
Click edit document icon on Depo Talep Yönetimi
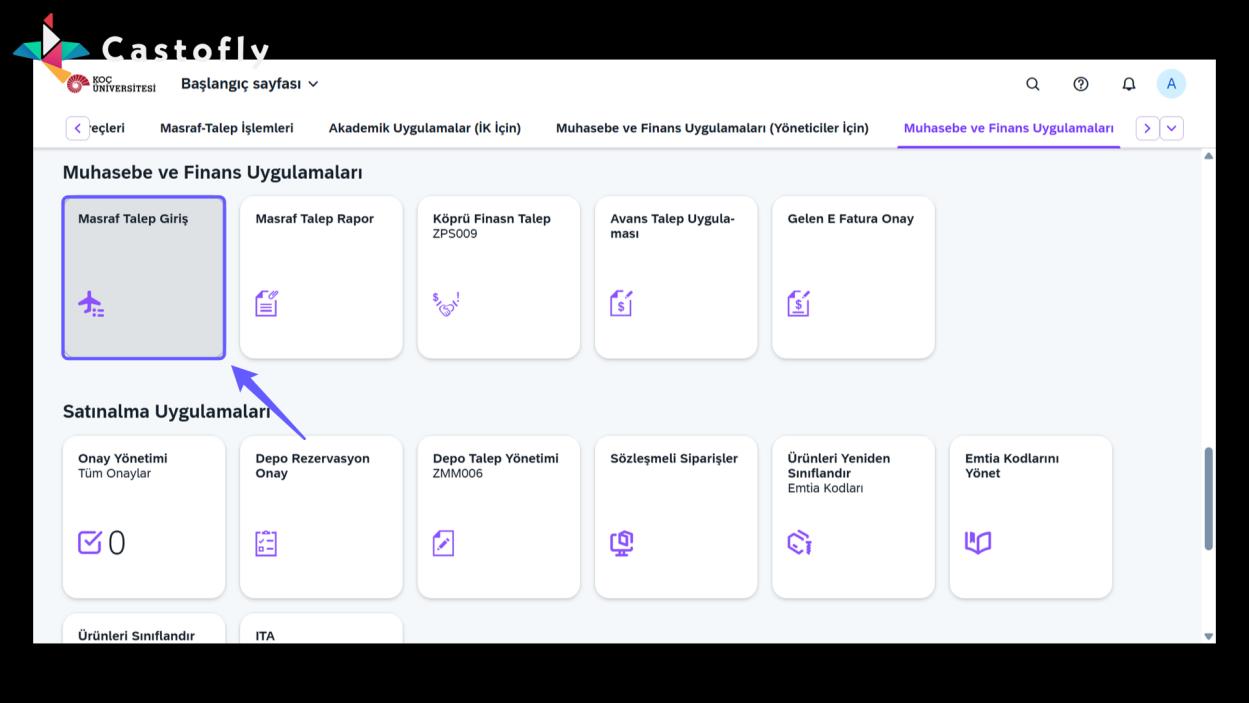[x=443, y=543]
